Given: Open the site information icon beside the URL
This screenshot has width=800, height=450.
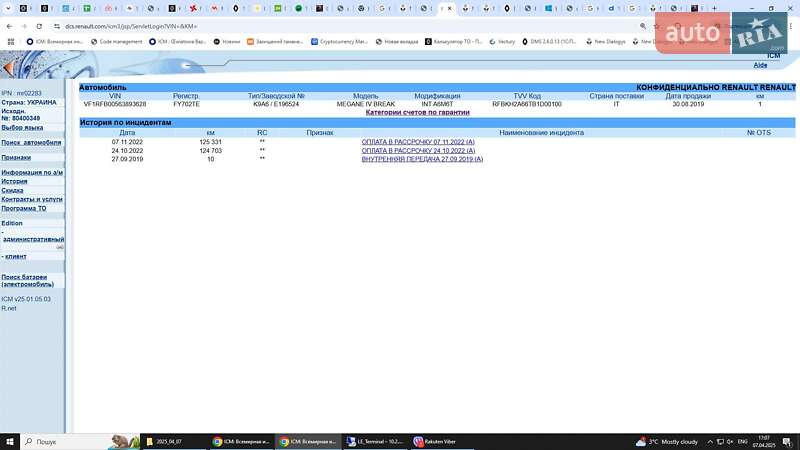Looking at the screenshot, I should point(57,26).
